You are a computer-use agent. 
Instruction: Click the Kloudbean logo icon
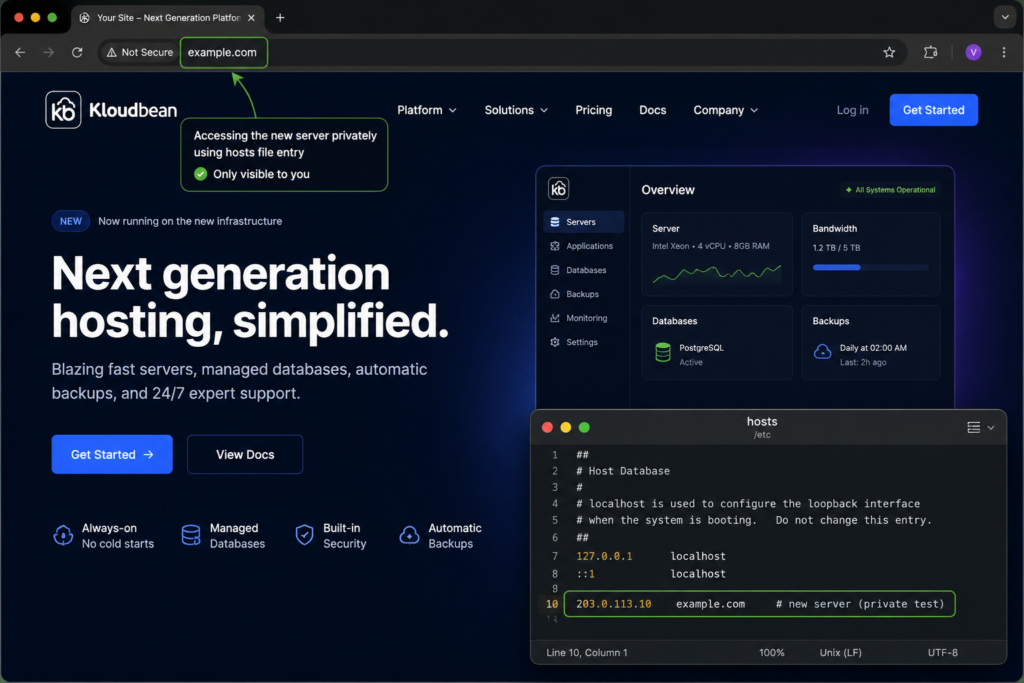[x=63, y=110]
